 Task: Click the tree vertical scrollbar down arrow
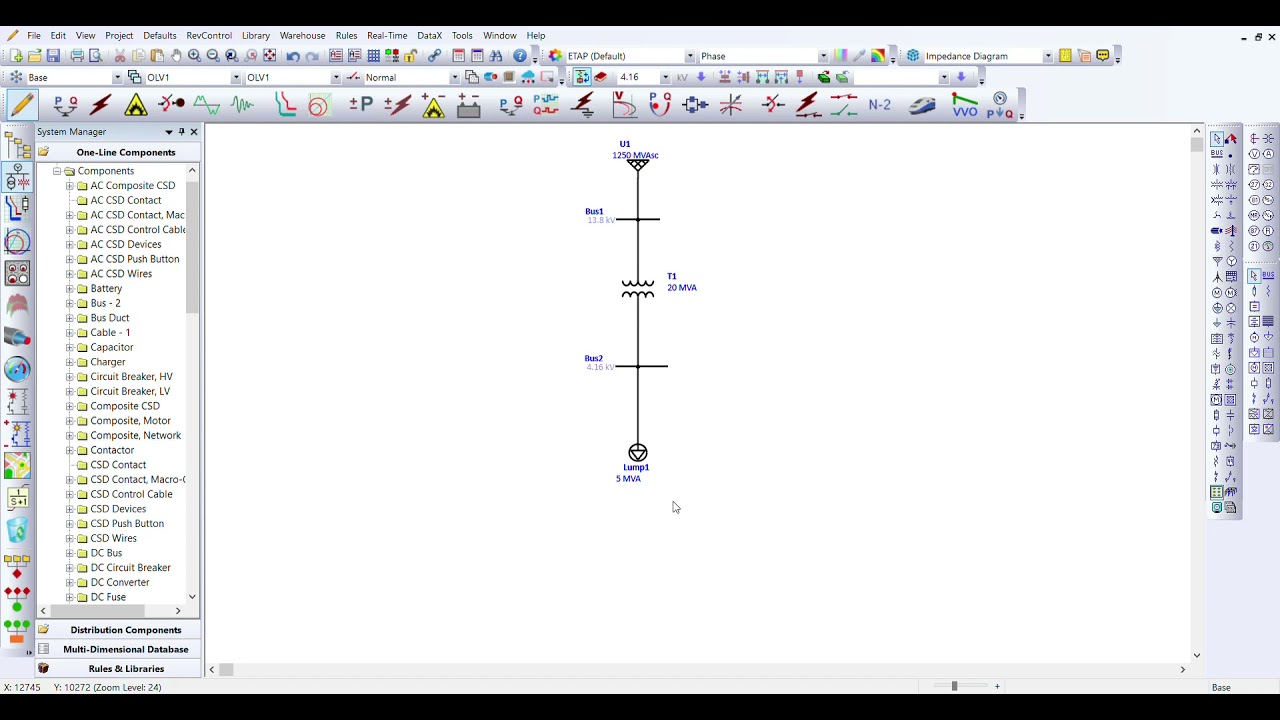tap(192, 597)
